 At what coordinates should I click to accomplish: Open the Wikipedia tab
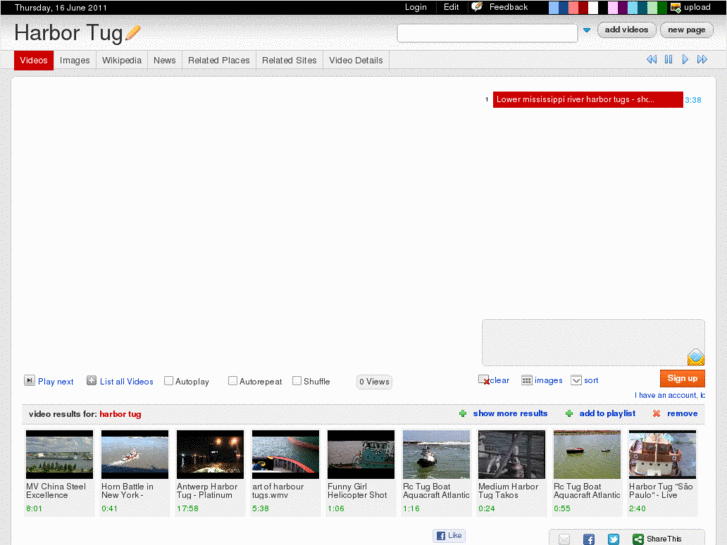[x=121, y=60]
